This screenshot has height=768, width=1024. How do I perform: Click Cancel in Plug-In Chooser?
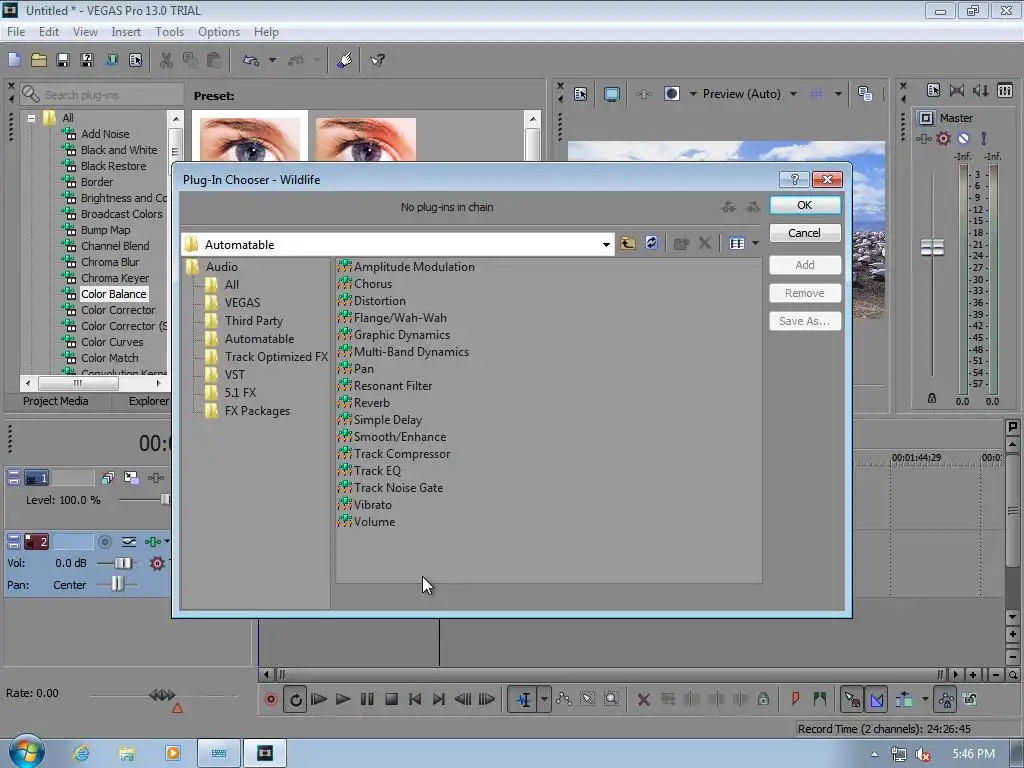[x=805, y=233]
